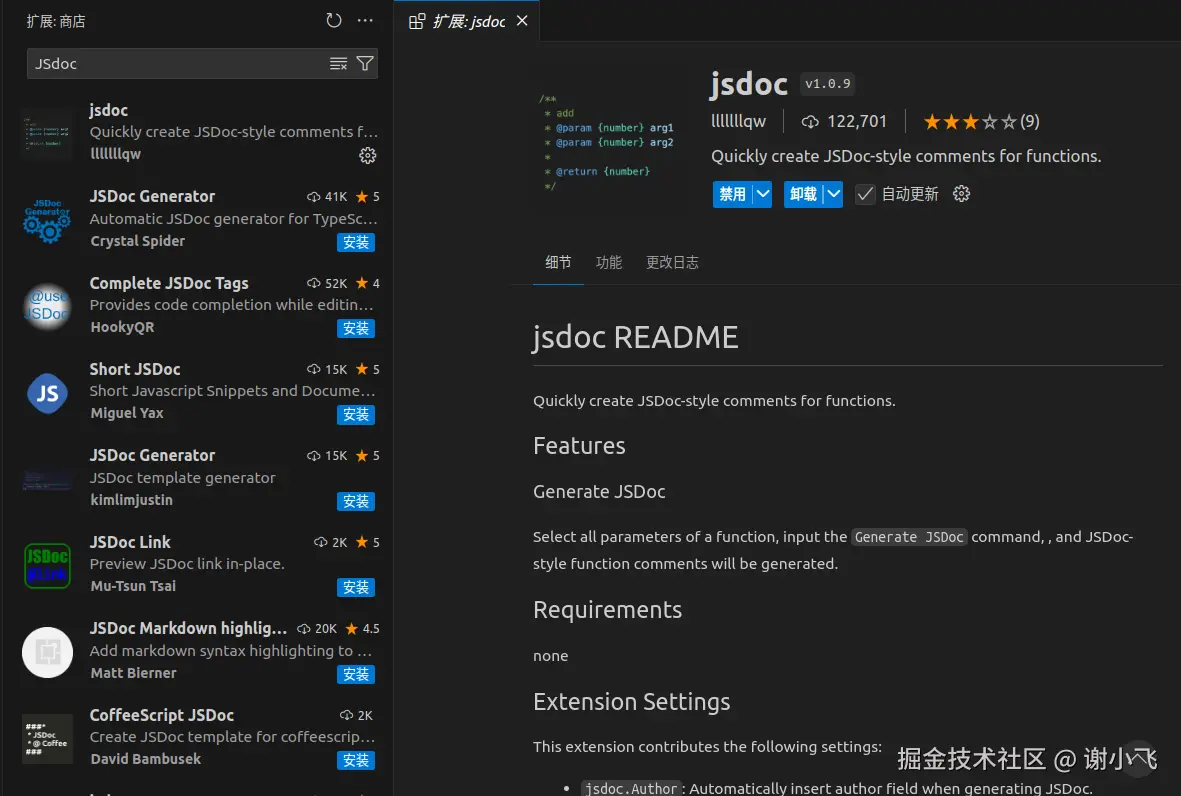Open publisher lllllllqw link in detail header
The height and width of the screenshot is (796, 1181).
point(738,121)
